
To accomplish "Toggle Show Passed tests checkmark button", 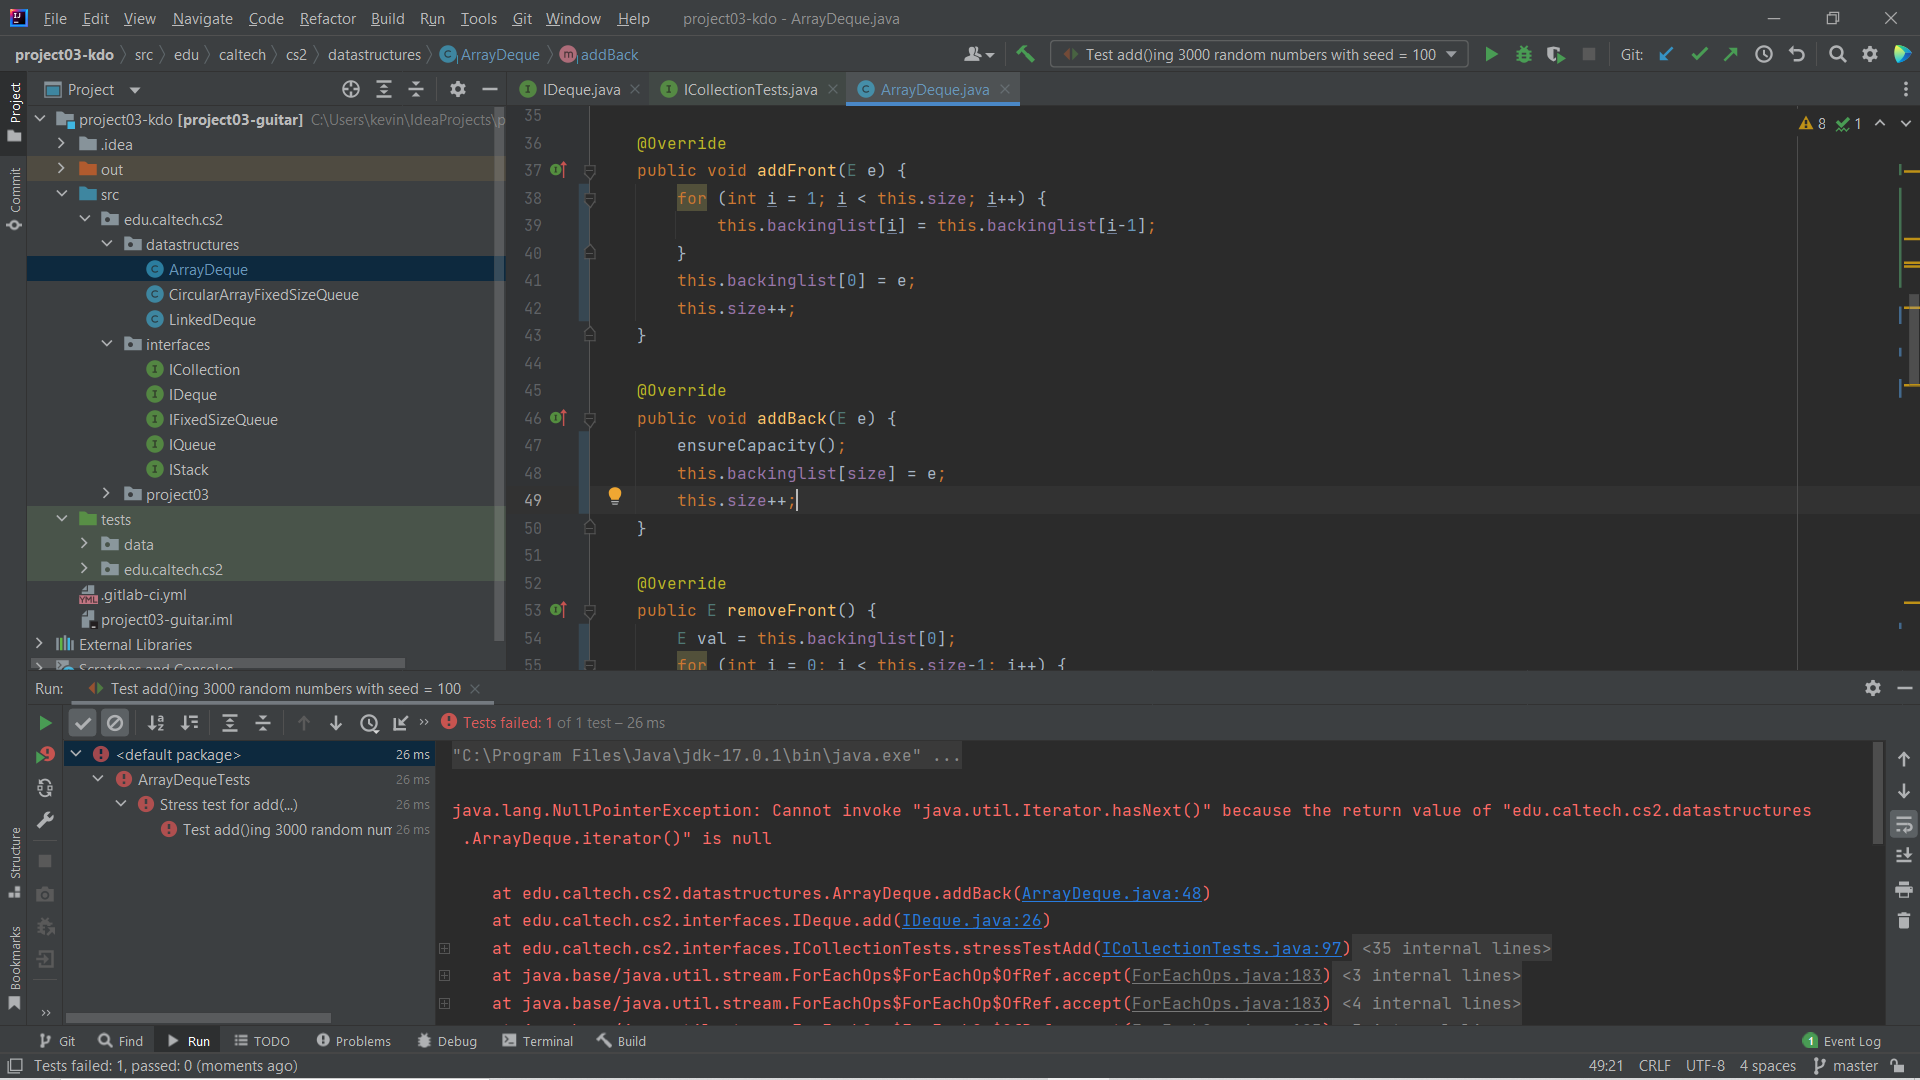I will (83, 723).
